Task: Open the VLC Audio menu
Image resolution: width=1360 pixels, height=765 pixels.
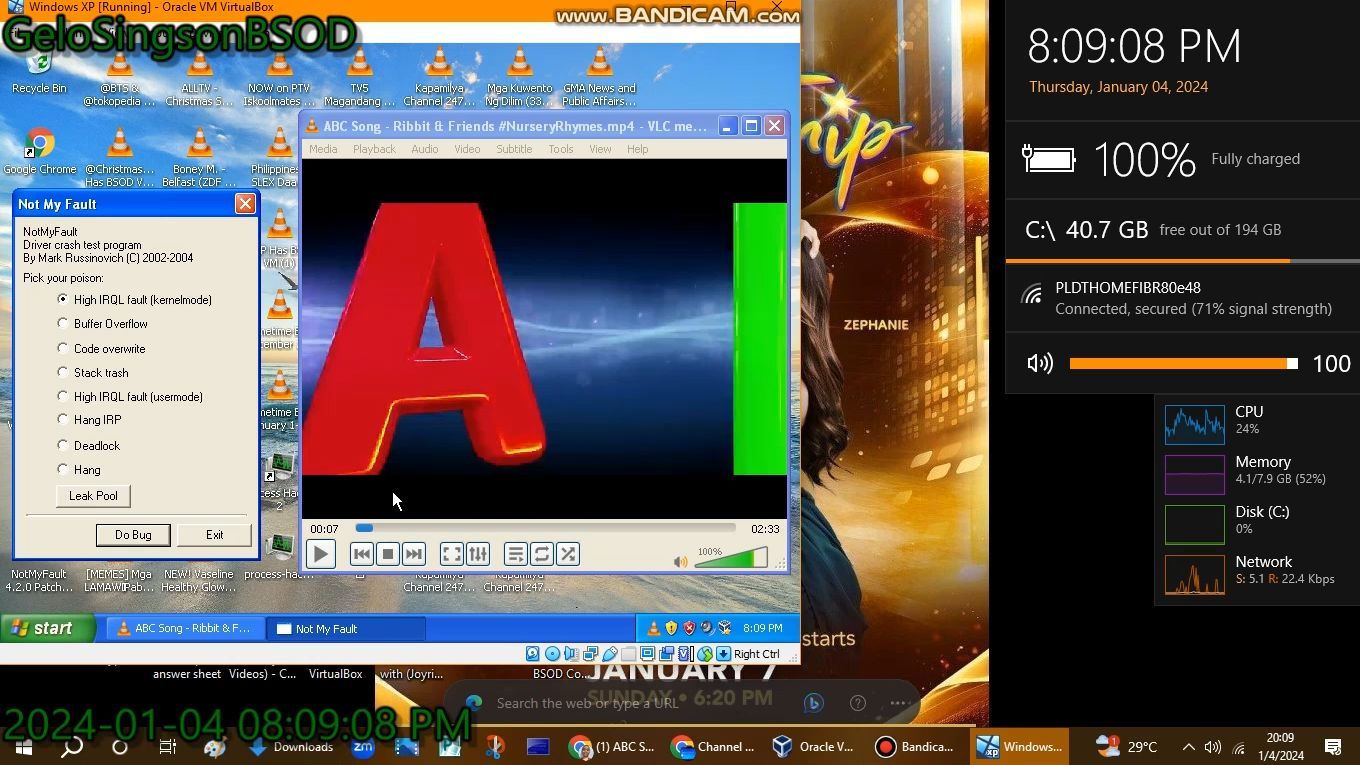Action: coord(425,149)
